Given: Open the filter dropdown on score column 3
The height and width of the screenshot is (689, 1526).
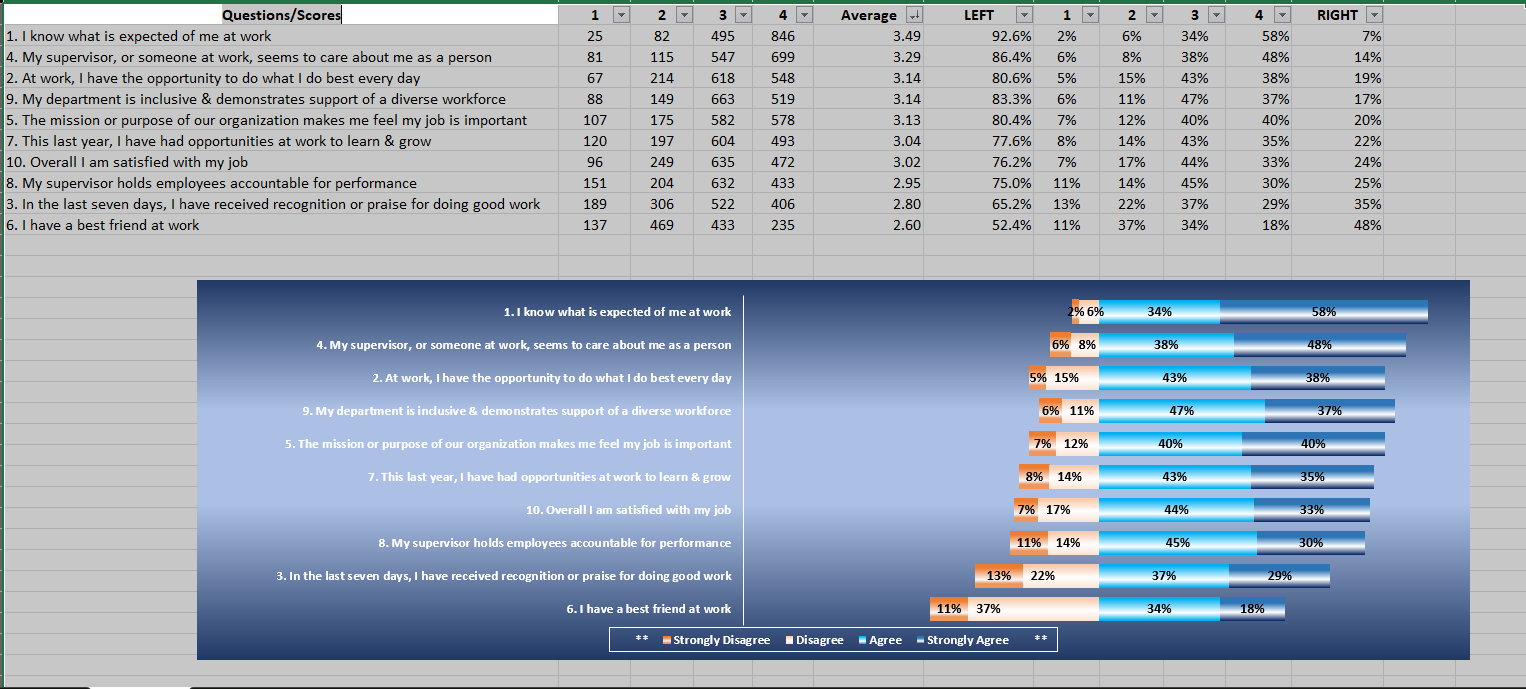Looking at the screenshot, I should (x=742, y=15).
